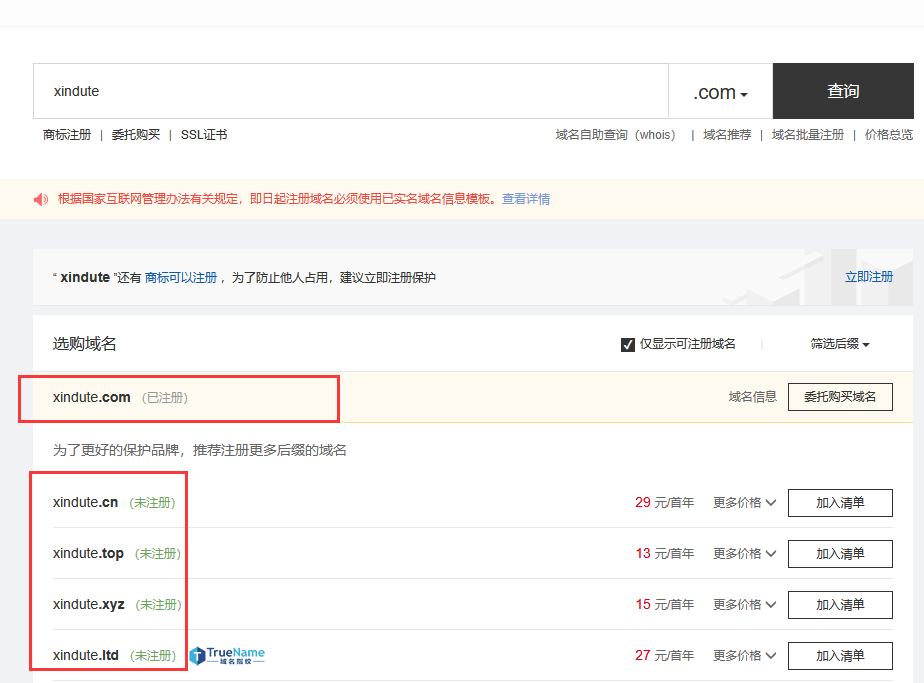Click the speaker announcement icon
Viewport: 924px width, 683px height.
click(x=40, y=200)
